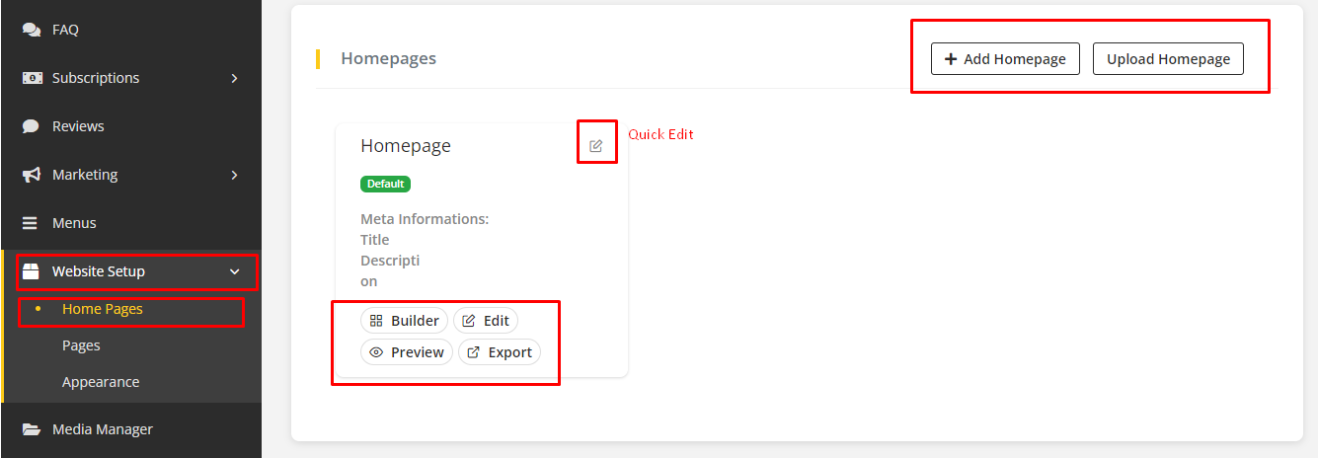1322x458 pixels.
Task: Expand the Marketing submenu chevron
Action: pyautogui.click(x=235, y=175)
